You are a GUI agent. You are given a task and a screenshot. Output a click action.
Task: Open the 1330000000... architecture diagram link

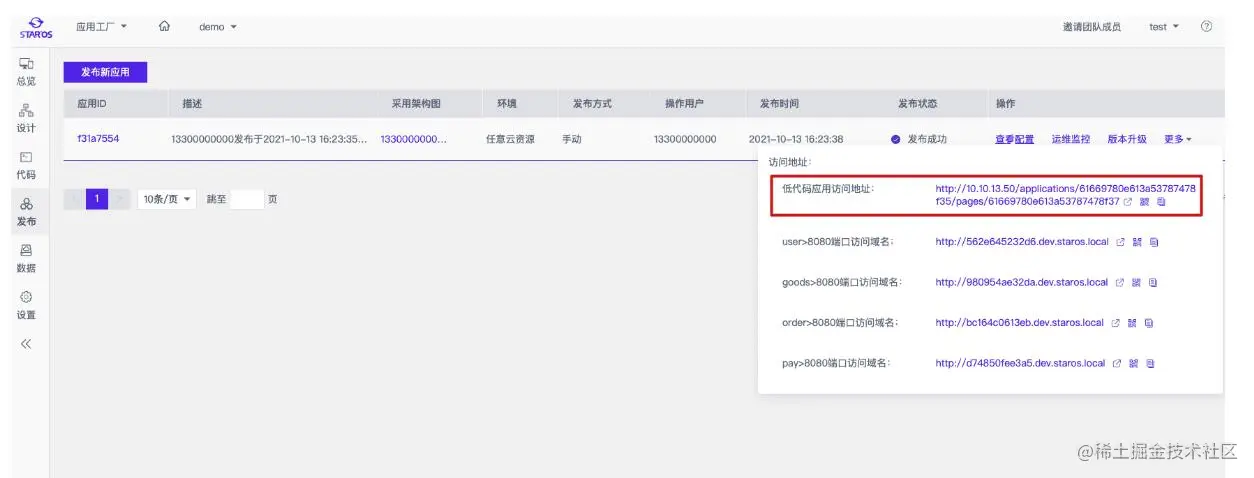coord(413,139)
